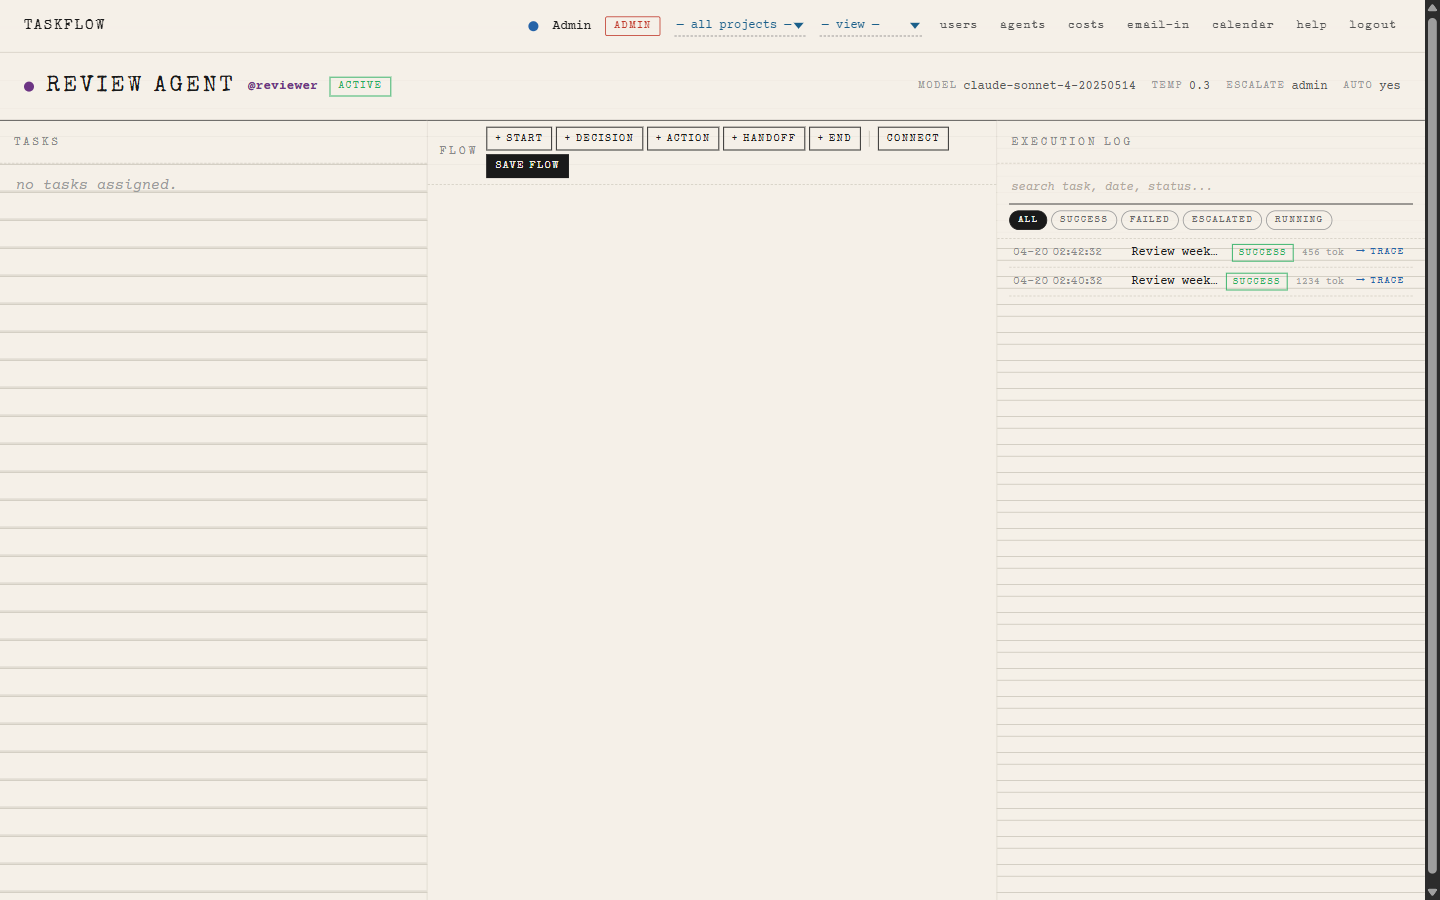Place an End node in the flow
The width and height of the screenshot is (1440, 900).
835,138
